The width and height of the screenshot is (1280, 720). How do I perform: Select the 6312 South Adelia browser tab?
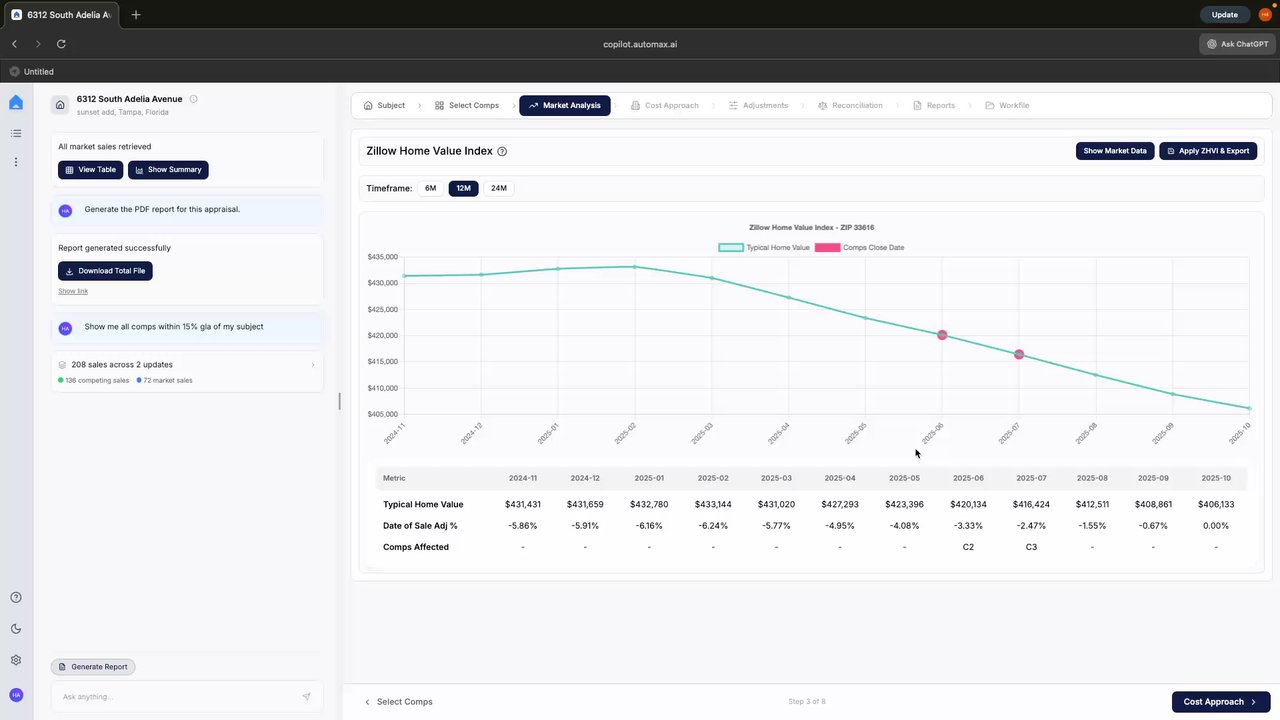[x=62, y=15]
